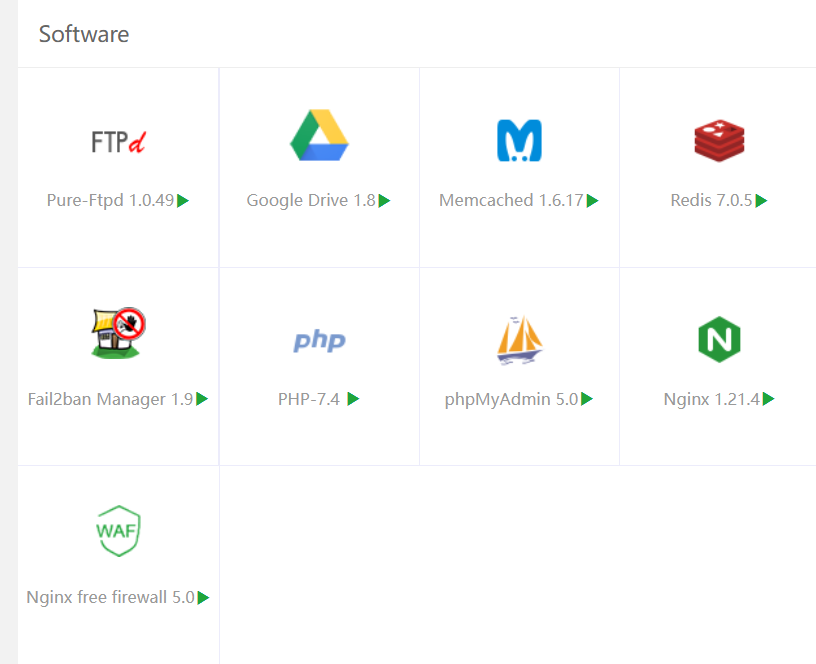Open the Google Drive 1.8 label link
The width and height of the screenshot is (816, 664).
click(311, 200)
